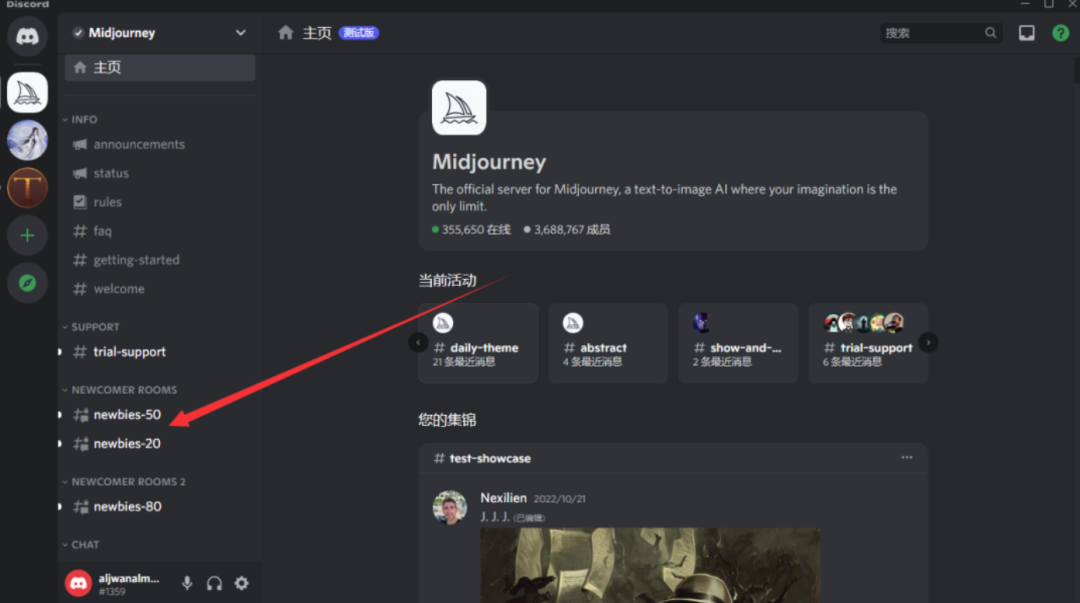Collapse the CHAT category
Image resolution: width=1080 pixels, height=603 pixels.
pyautogui.click(x=81, y=544)
